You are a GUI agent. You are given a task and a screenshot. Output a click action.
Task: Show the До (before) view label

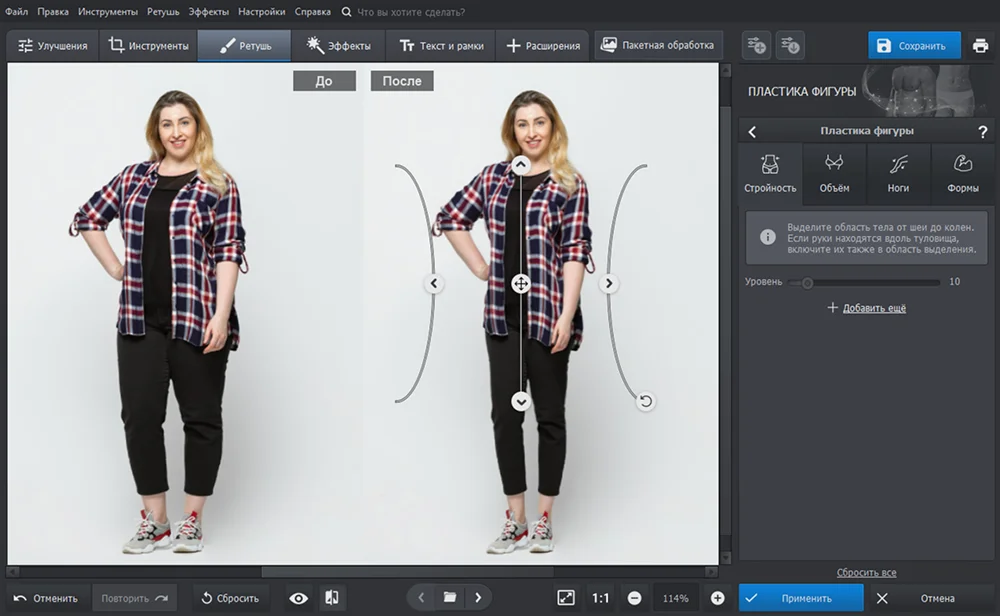[324, 81]
